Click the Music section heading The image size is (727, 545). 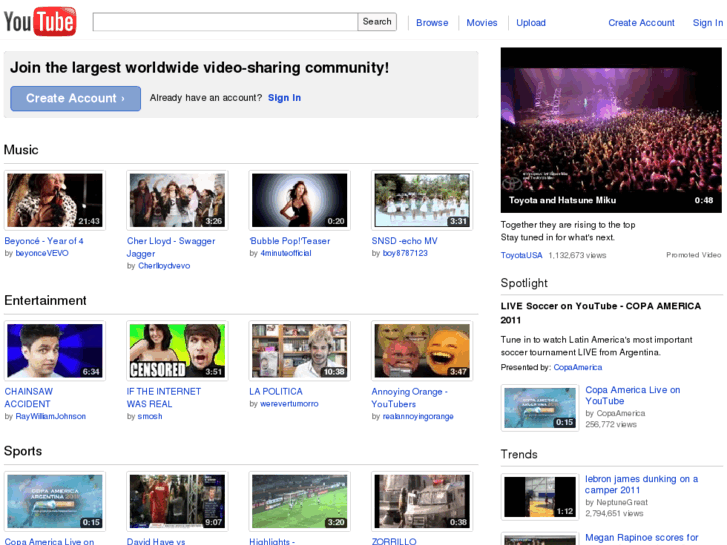21,150
